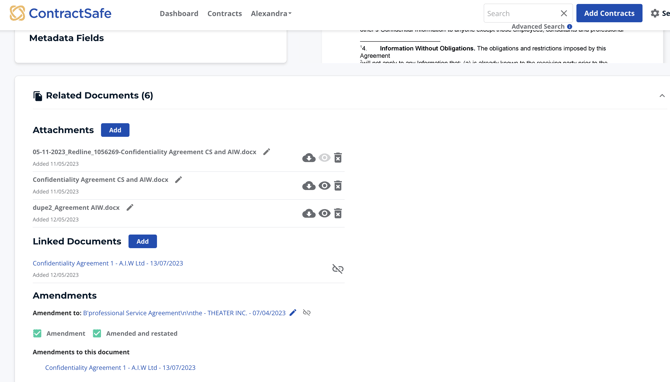
Task: Download Confidentiality Agreement CS and AIW.docx
Action: 309,185
